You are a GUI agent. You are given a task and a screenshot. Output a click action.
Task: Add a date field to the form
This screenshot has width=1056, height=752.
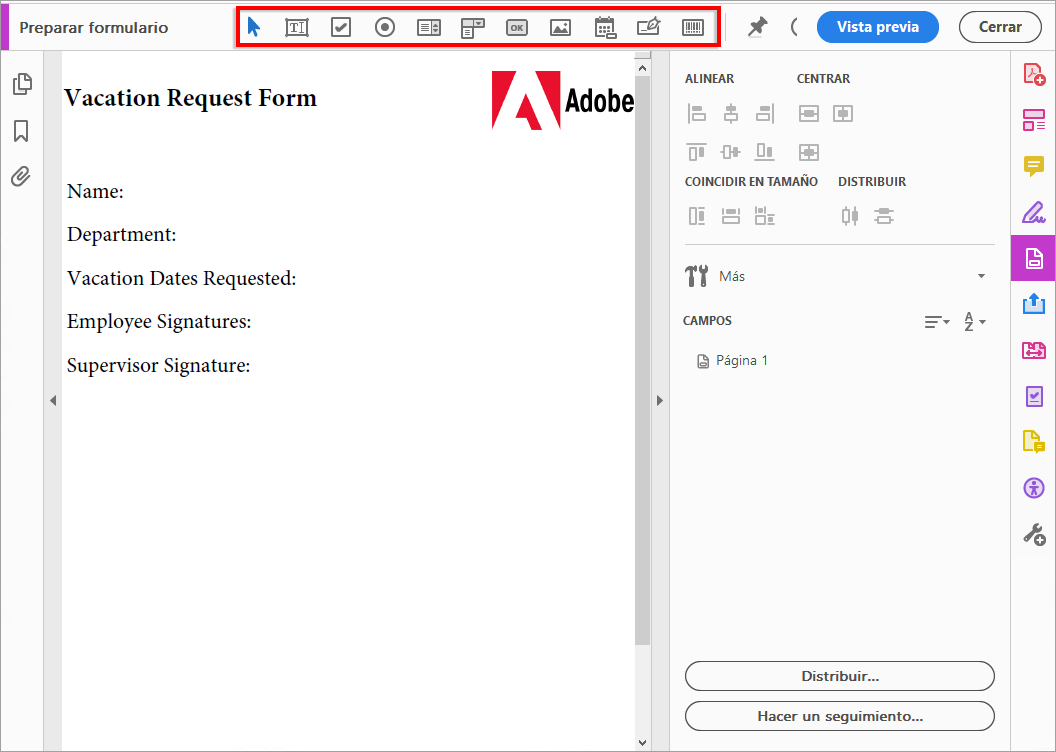pos(604,27)
